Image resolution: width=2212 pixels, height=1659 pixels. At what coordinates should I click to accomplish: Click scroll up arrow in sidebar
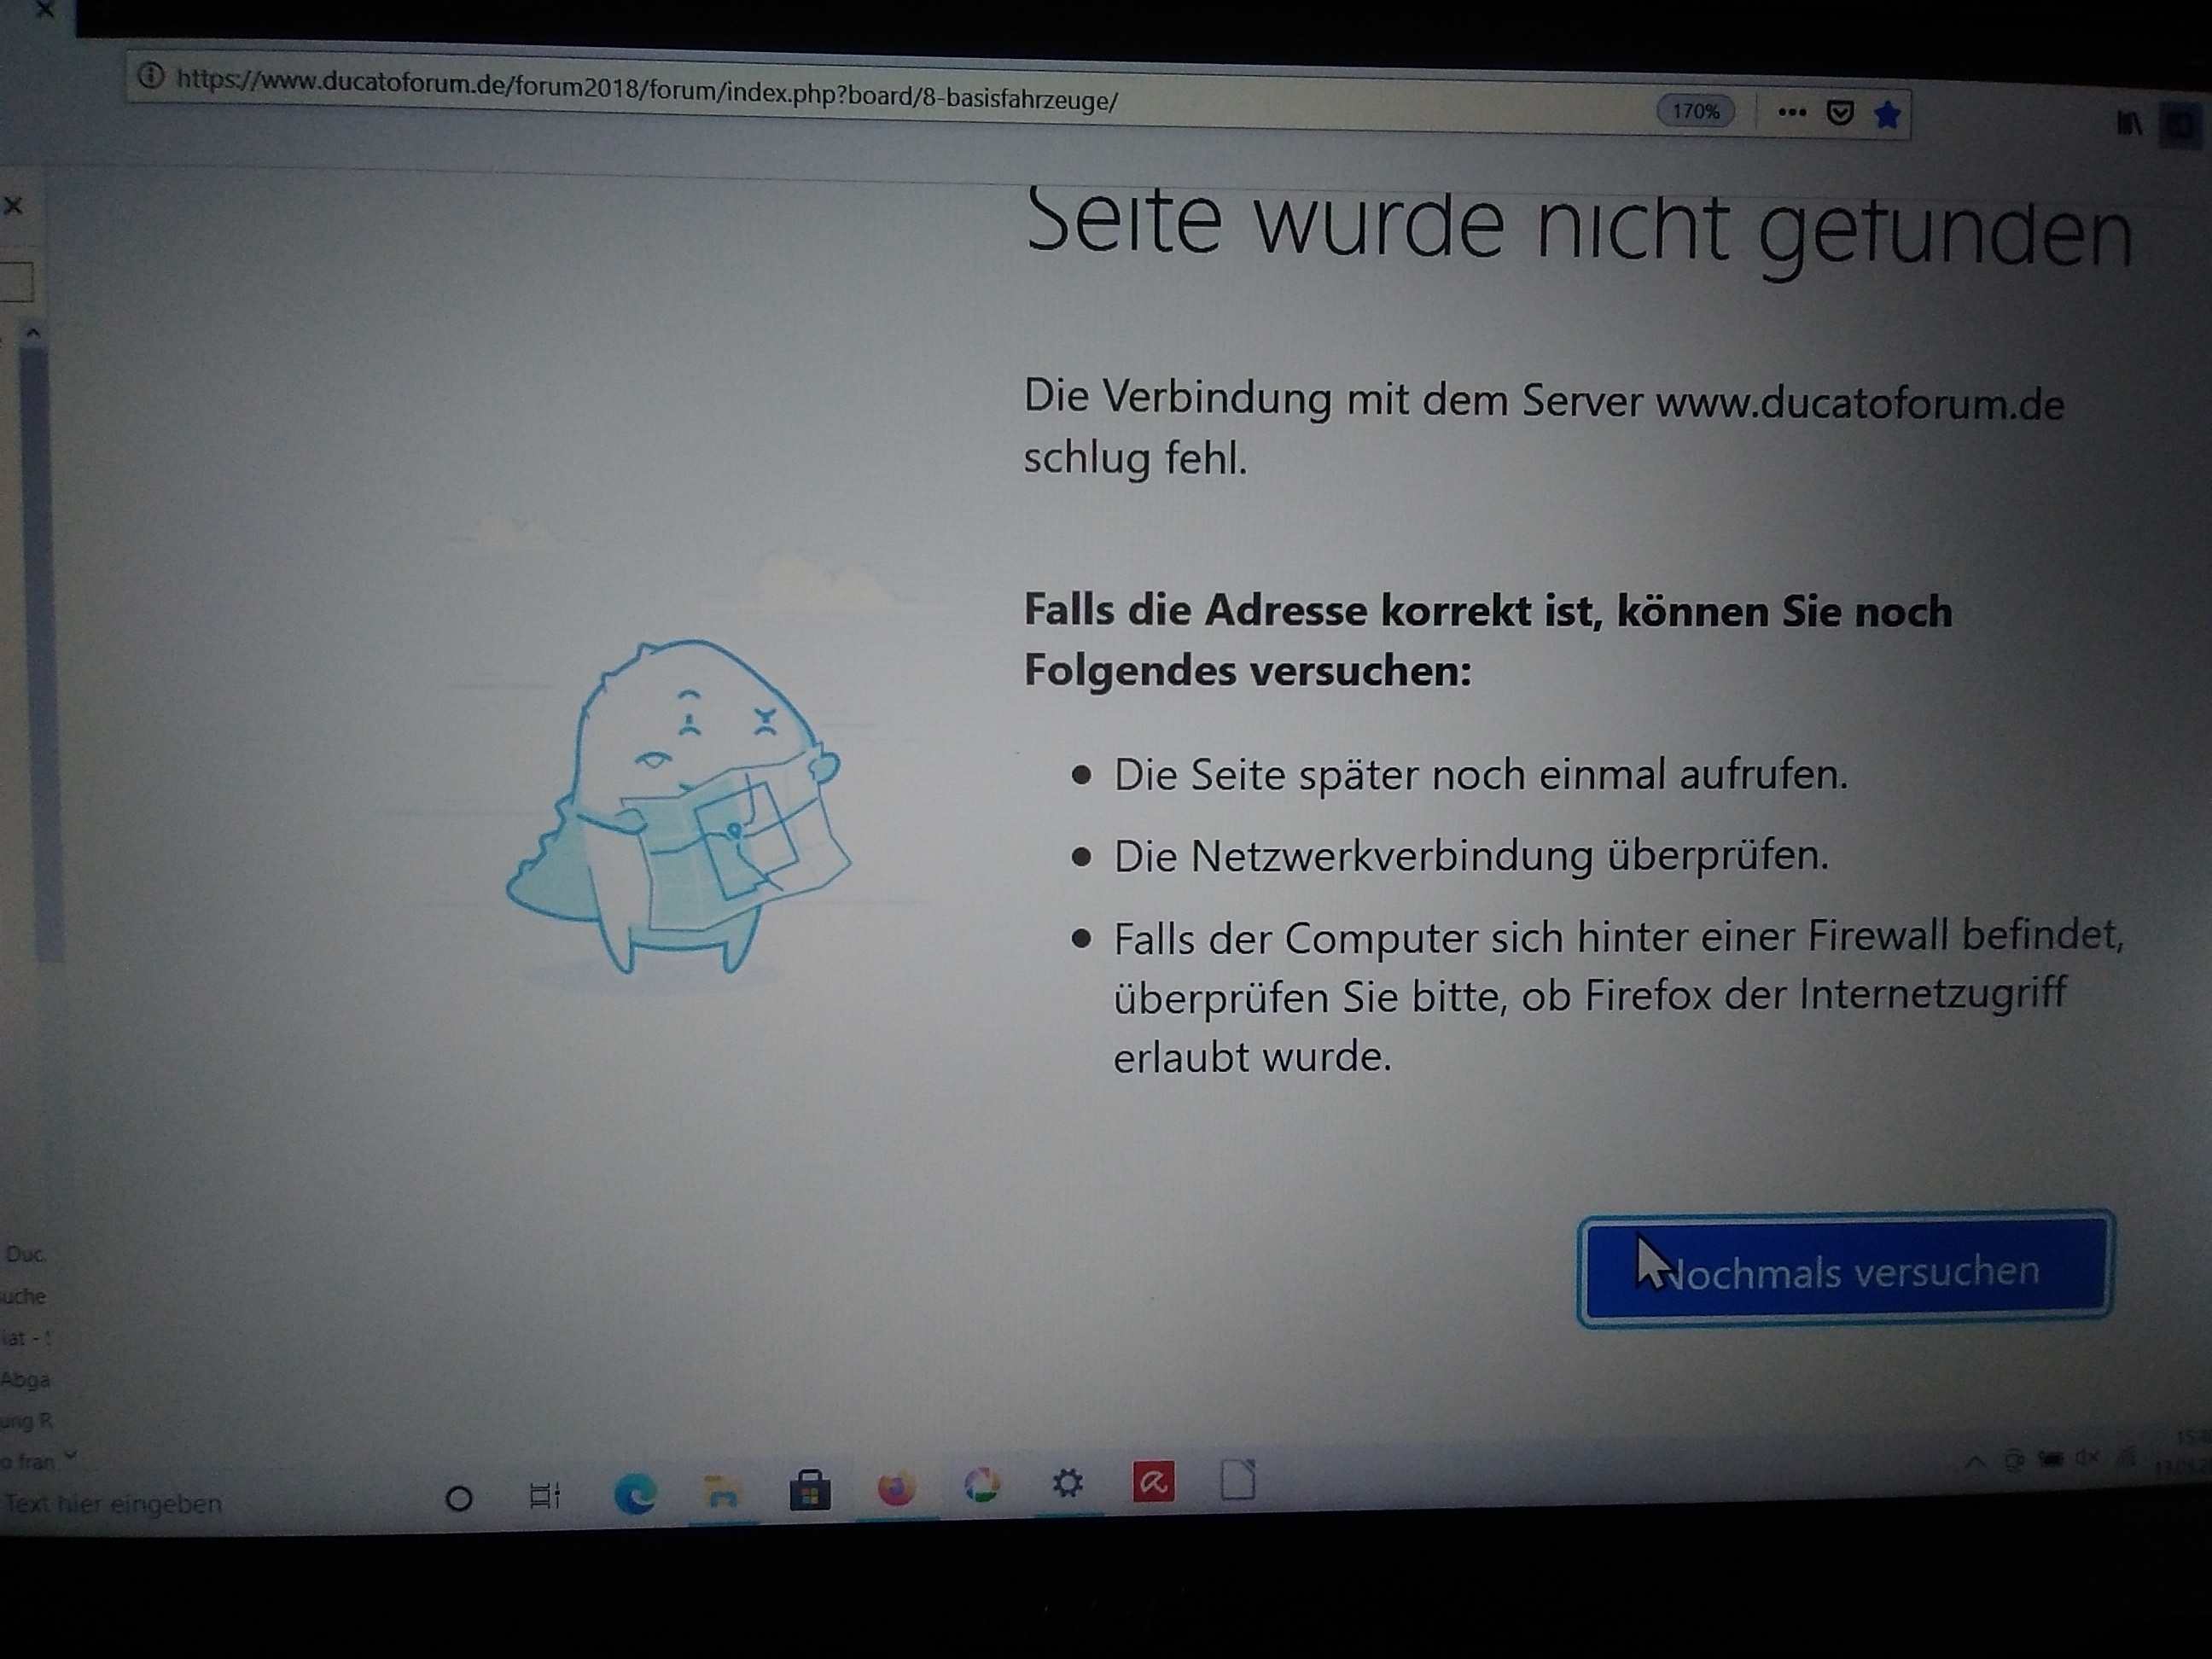click(33, 332)
